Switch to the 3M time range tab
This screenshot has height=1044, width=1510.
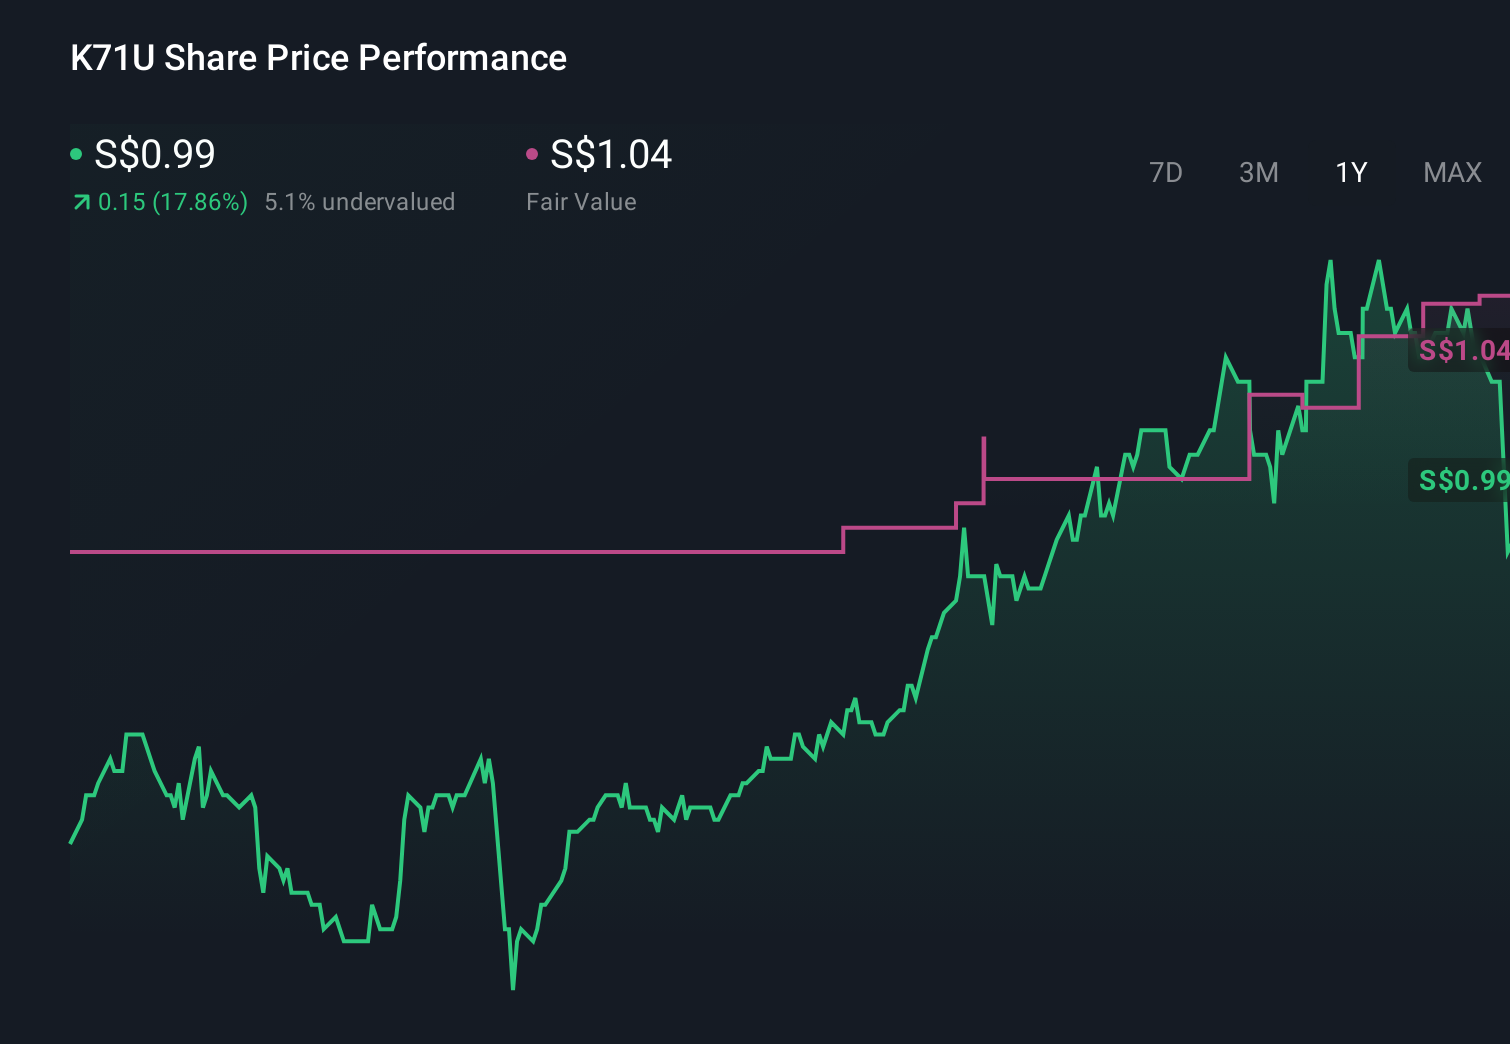(1258, 172)
